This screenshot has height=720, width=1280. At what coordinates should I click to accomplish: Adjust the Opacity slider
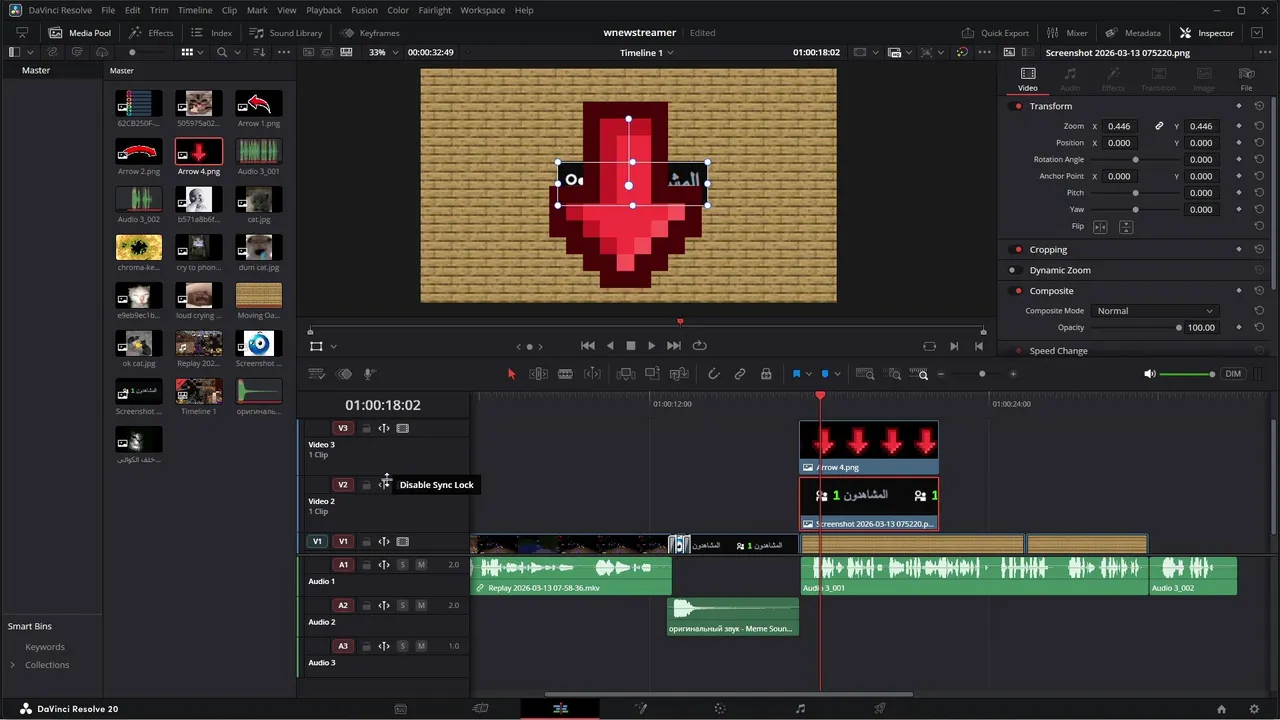pos(1135,328)
